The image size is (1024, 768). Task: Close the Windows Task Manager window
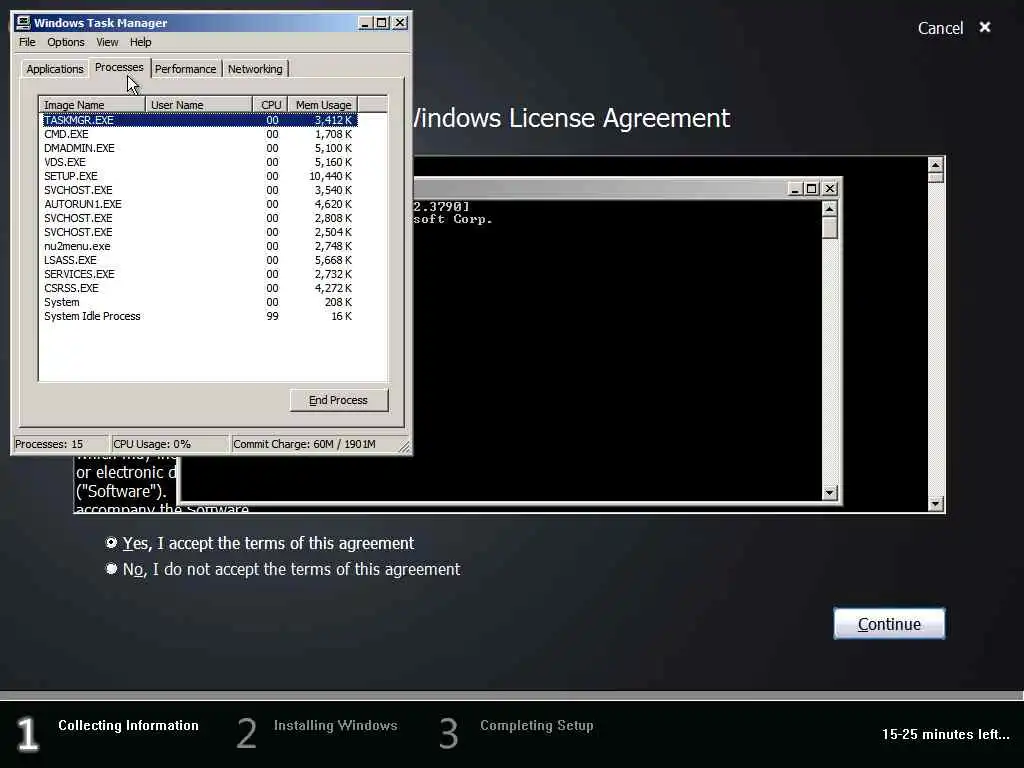[400, 23]
